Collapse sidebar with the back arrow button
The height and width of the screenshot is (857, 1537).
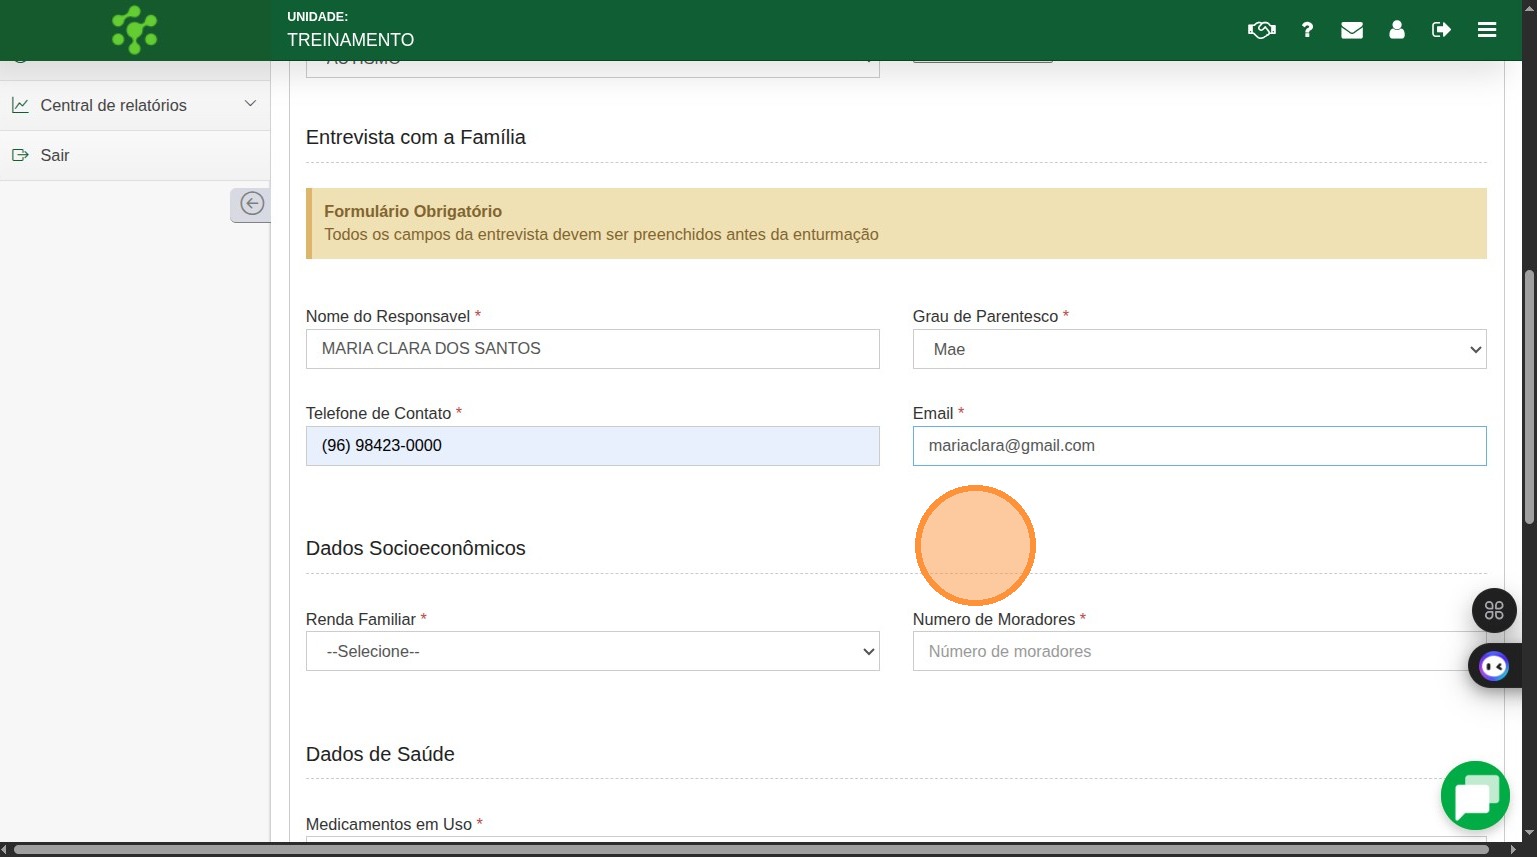pyautogui.click(x=252, y=204)
